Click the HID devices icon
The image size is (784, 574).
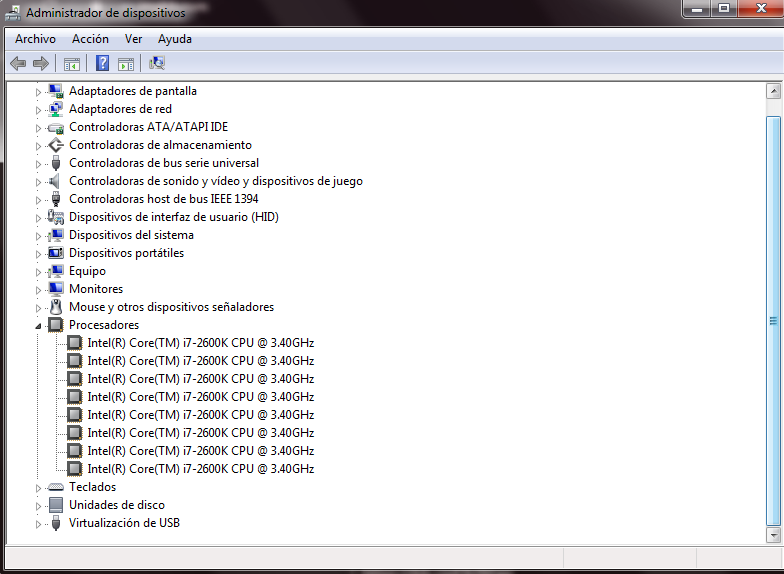(x=56, y=217)
